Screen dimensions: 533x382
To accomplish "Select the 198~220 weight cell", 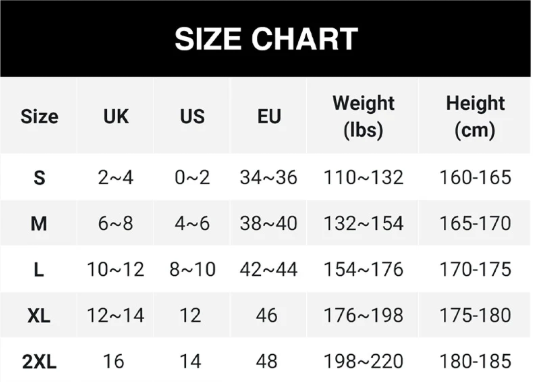I will [363, 361].
